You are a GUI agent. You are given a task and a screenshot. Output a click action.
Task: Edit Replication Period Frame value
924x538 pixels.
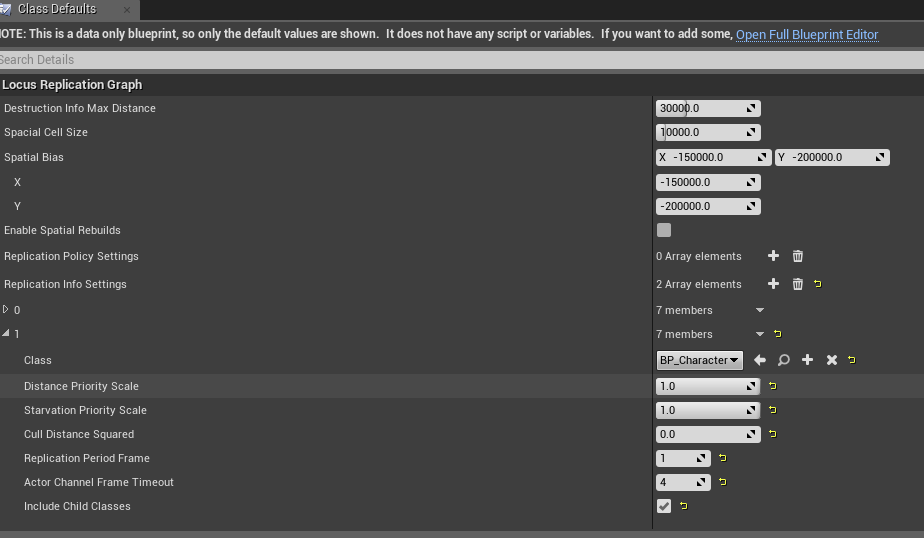tap(683, 458)
